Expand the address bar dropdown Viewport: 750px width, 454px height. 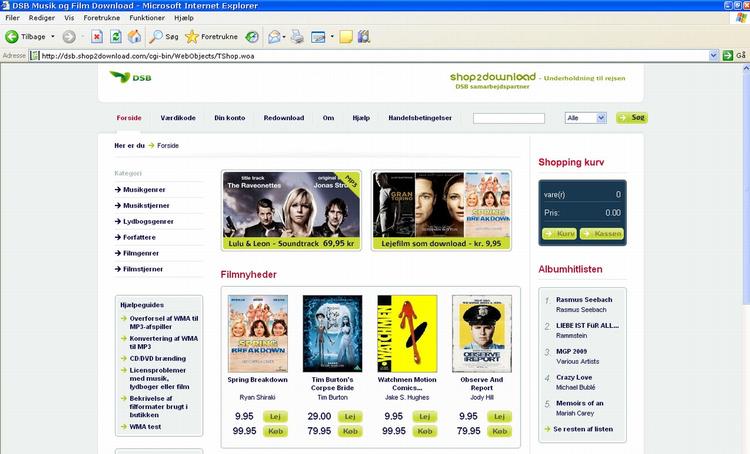[714, 55]
